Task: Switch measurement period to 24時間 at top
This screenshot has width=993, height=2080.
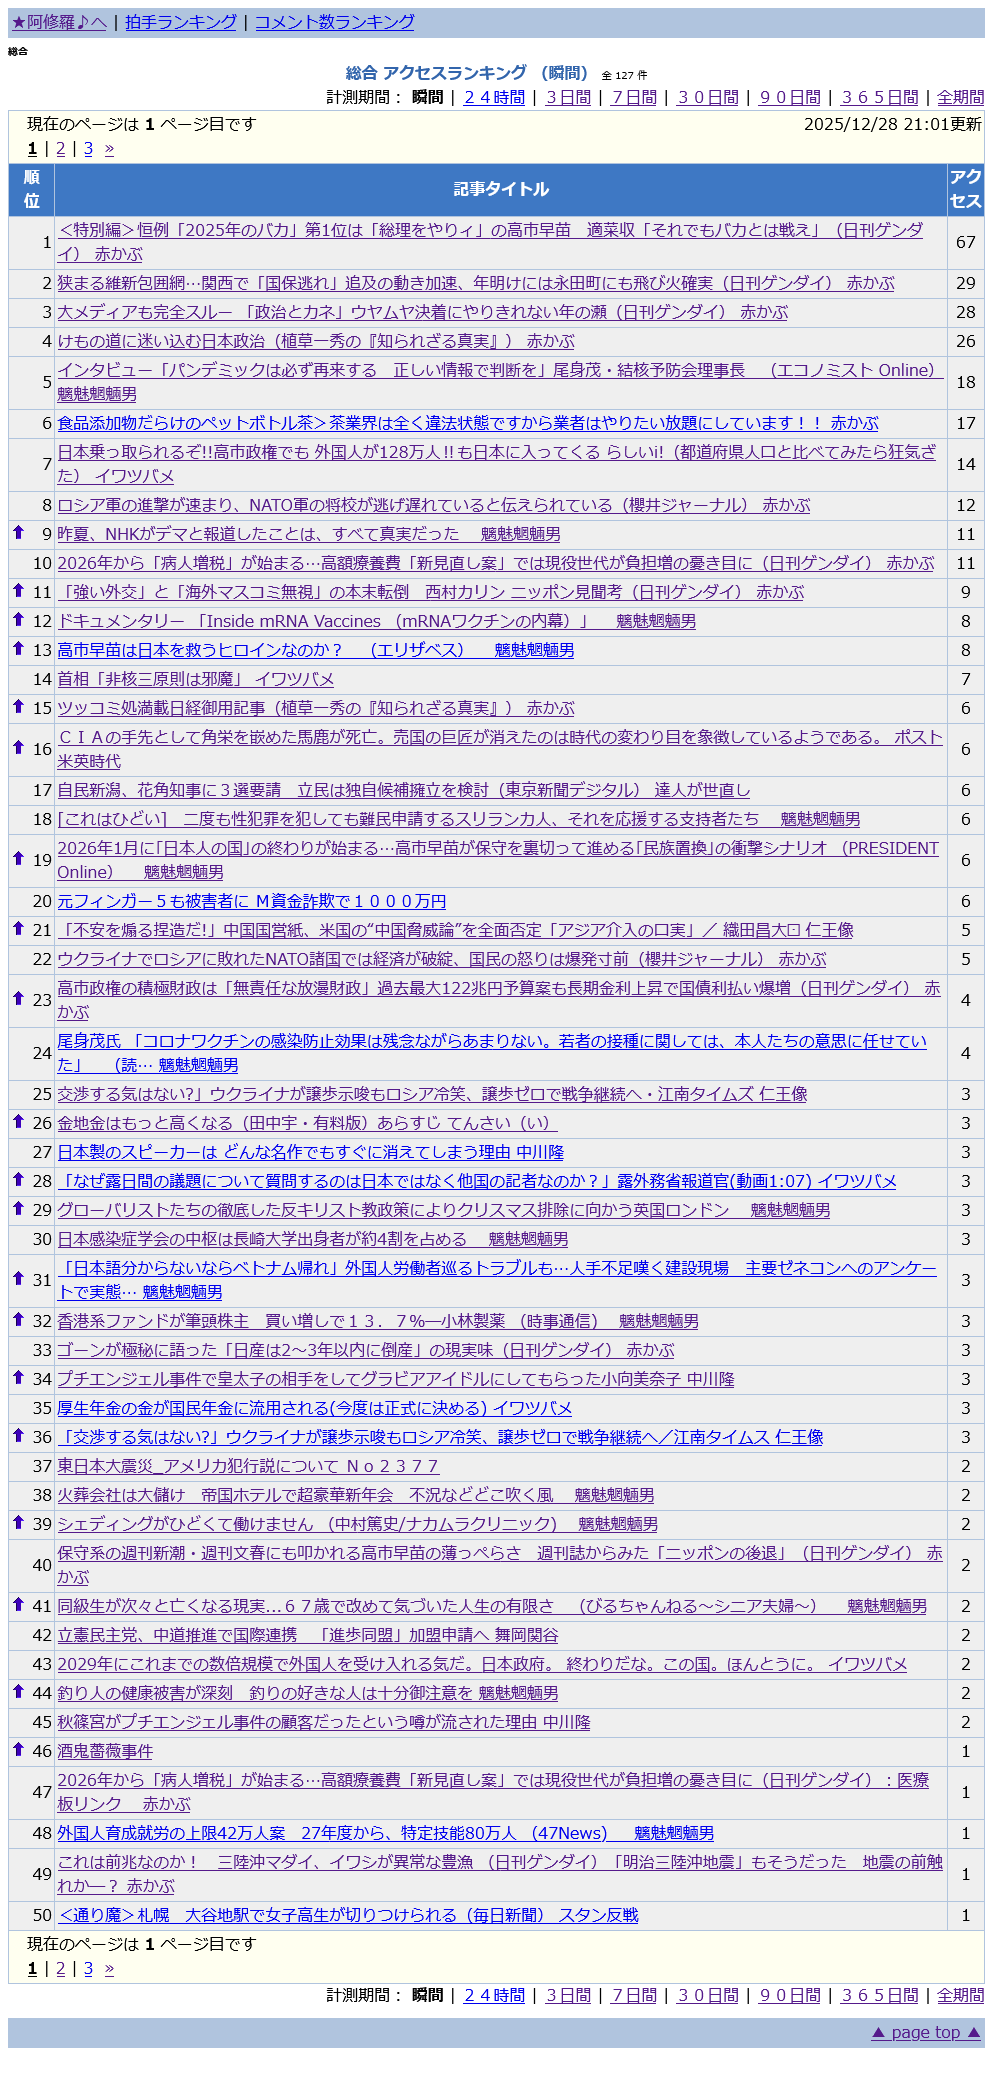Action: click(494, 97)
